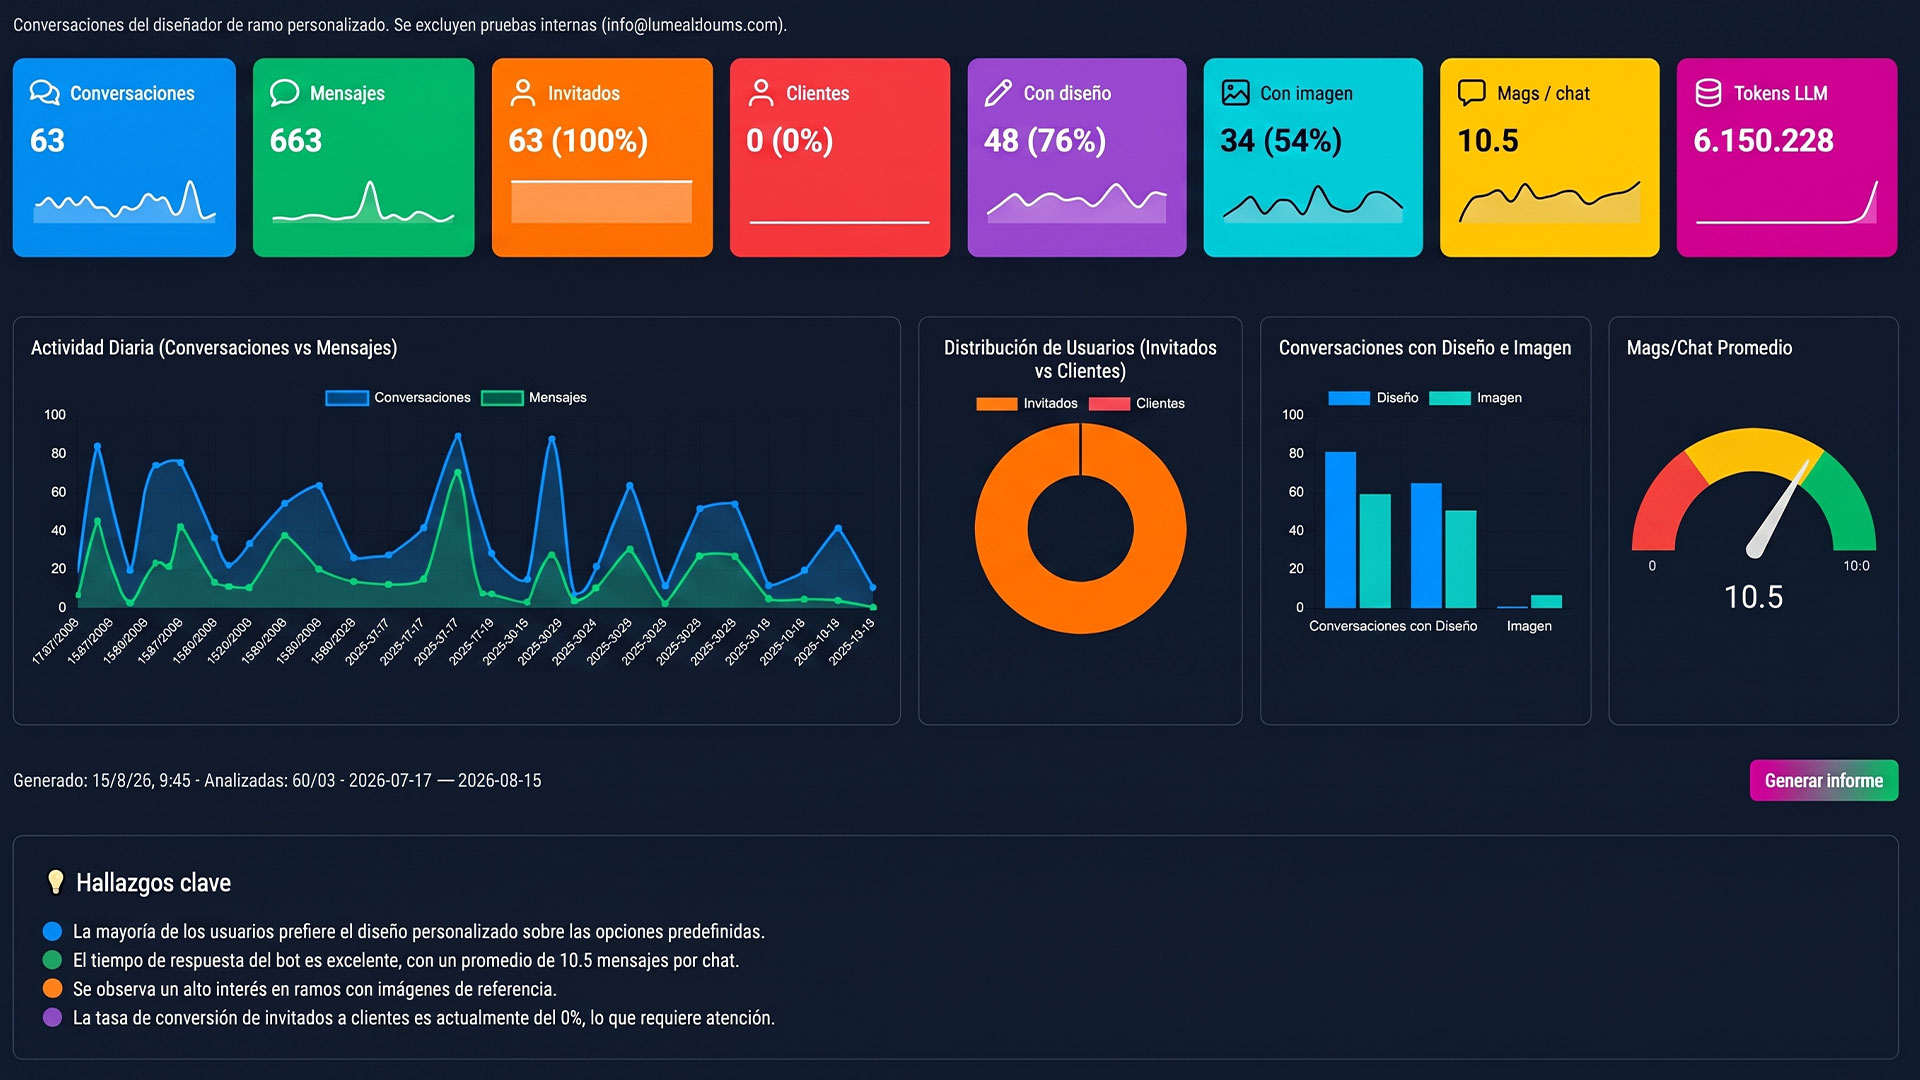The height and width of the screenshot is (1080, 1920).
Task: Toggle the Conversaciones legend in activity chart
Action: pyautogui.click(x=398, y=398)
